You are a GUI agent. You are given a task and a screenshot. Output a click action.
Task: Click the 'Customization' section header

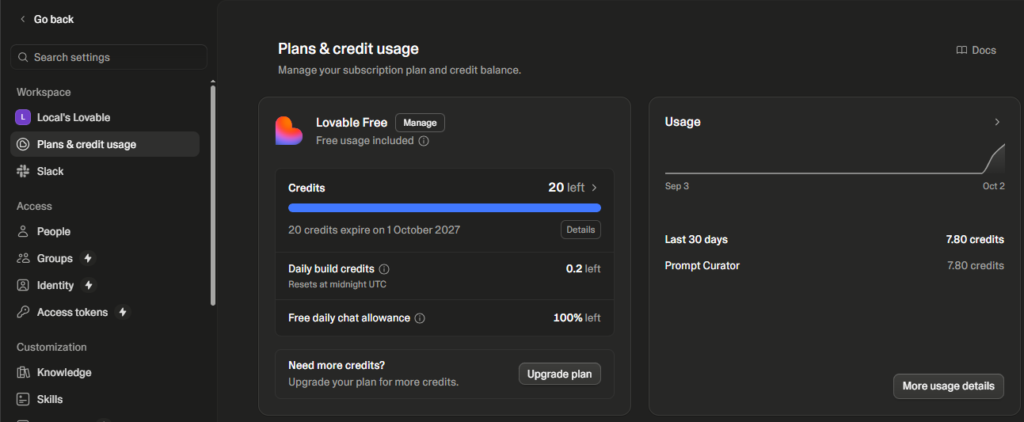tap(52, 347)
